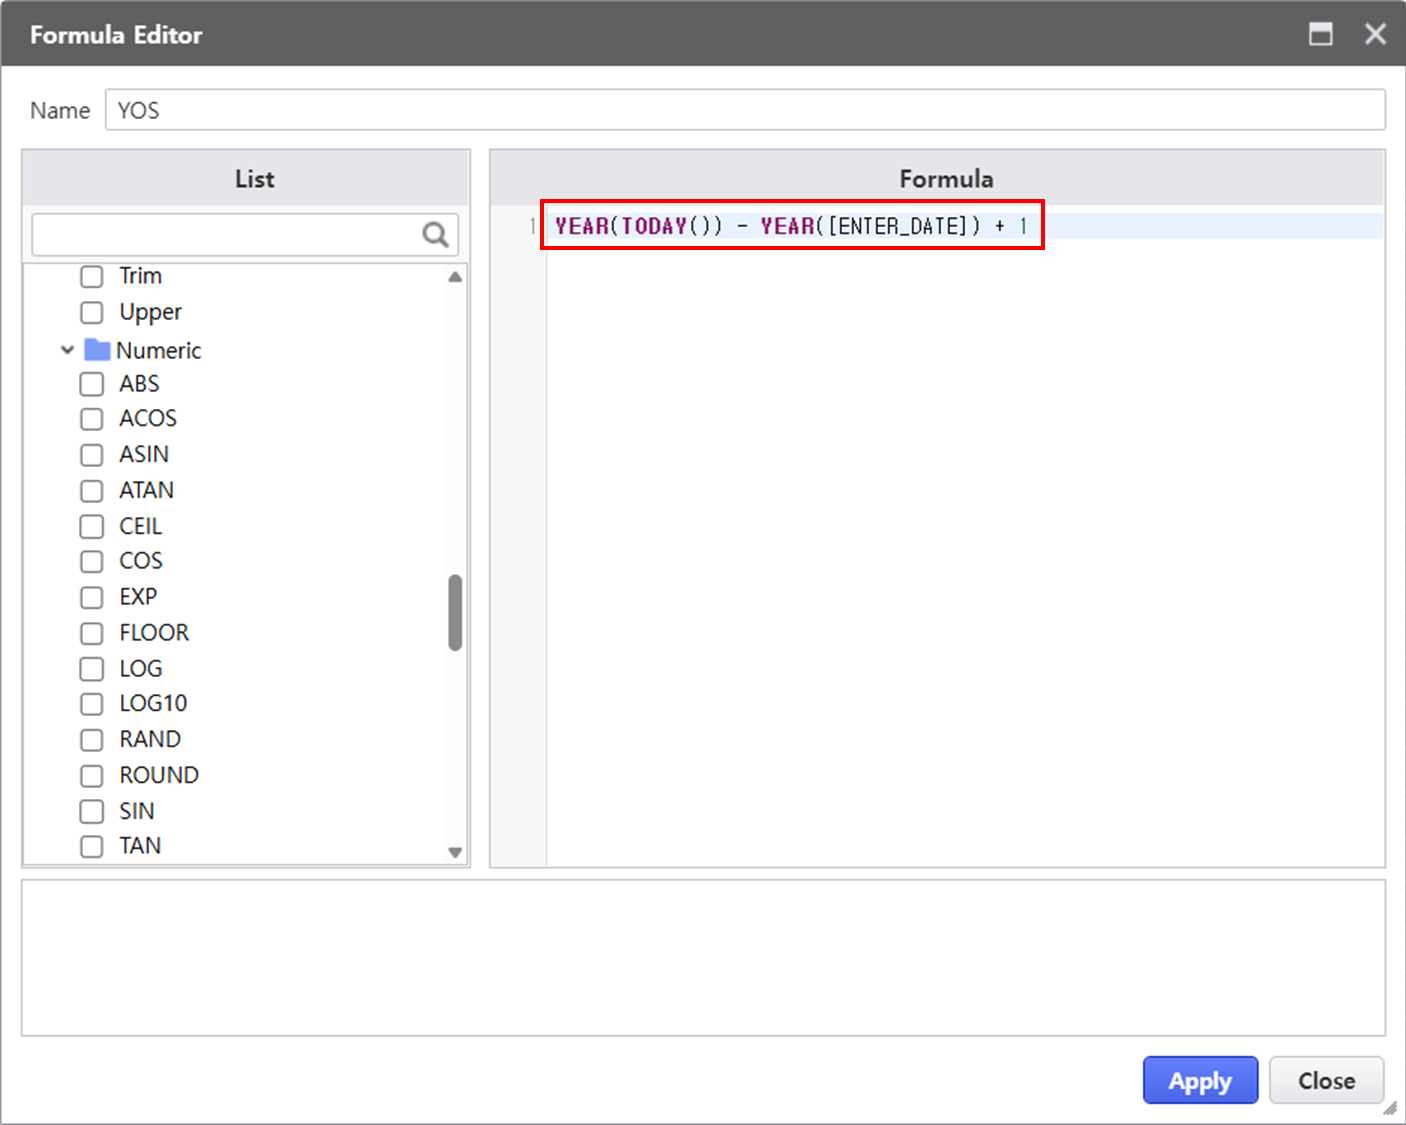Select the "Numeric" folder label
Screen dimensions: 1406x1125
tap(158, 350)
